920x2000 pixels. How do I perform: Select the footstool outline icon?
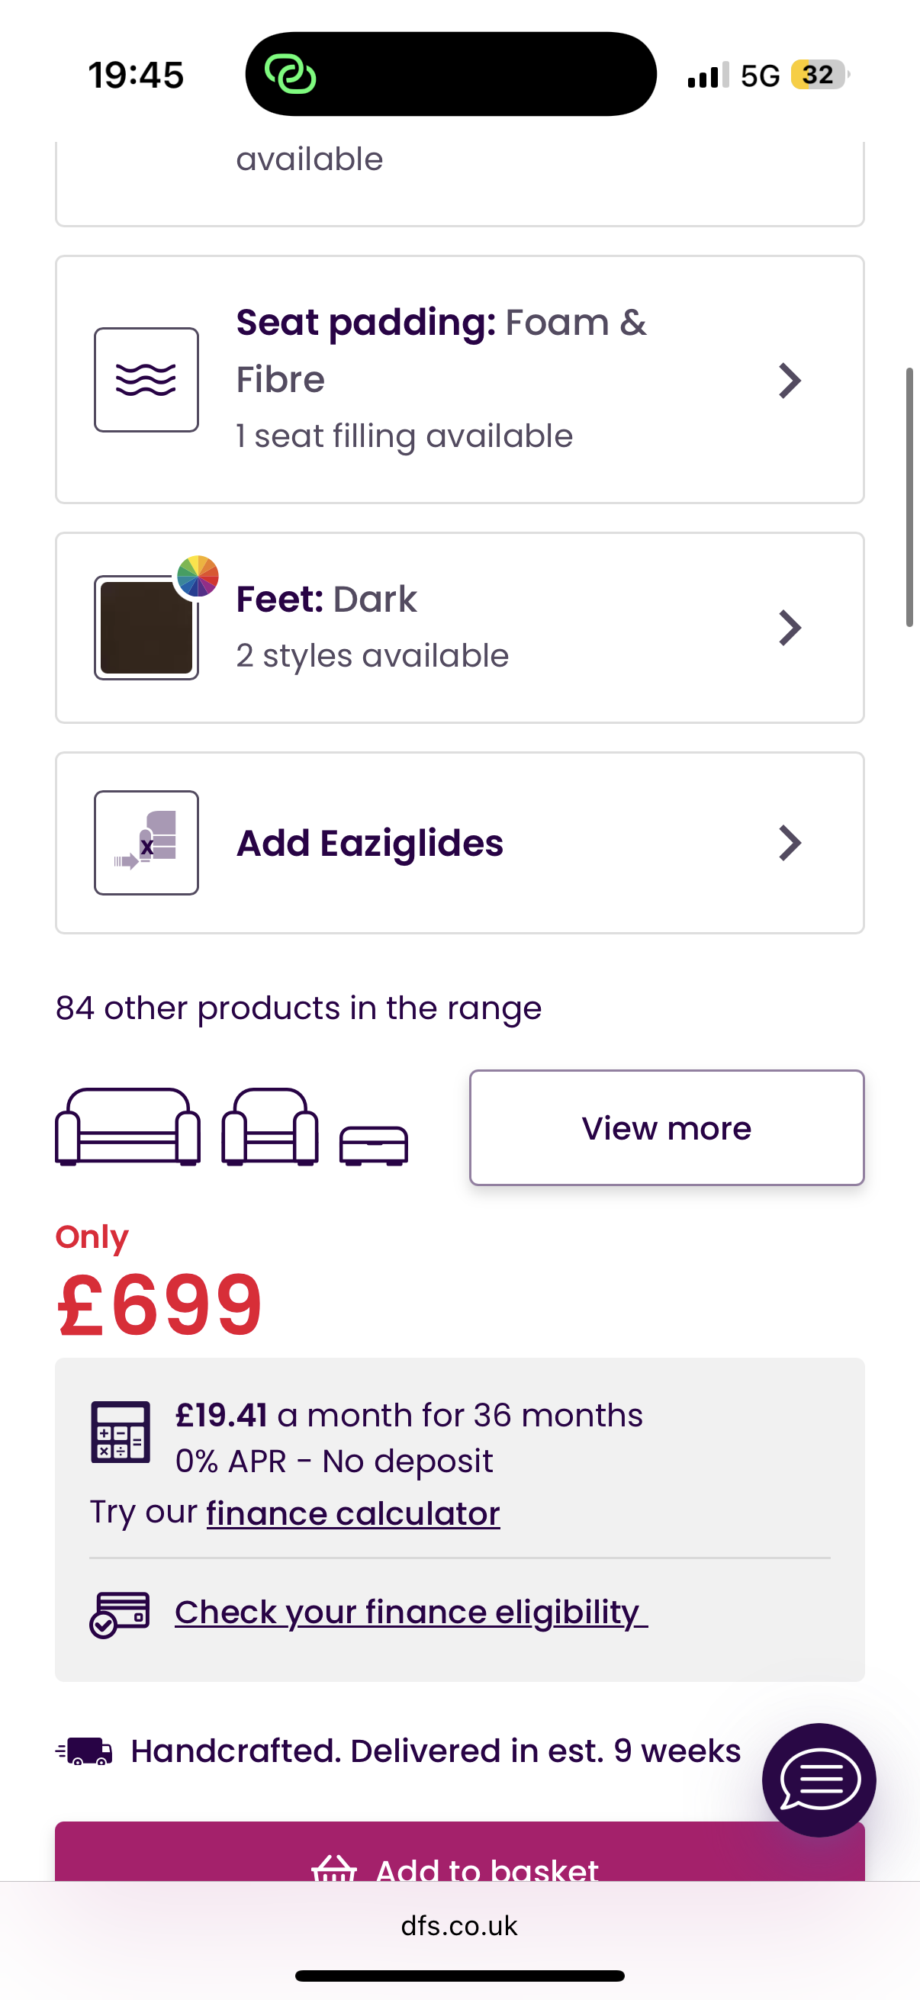(x=374, y=1146)
